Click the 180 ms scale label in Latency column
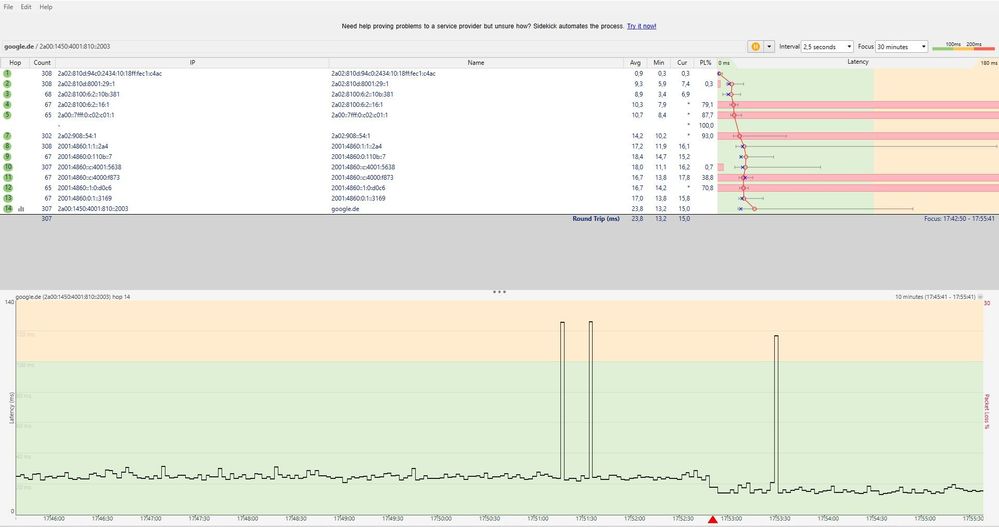This screenshot has height=527, width=999. point(989,63)
